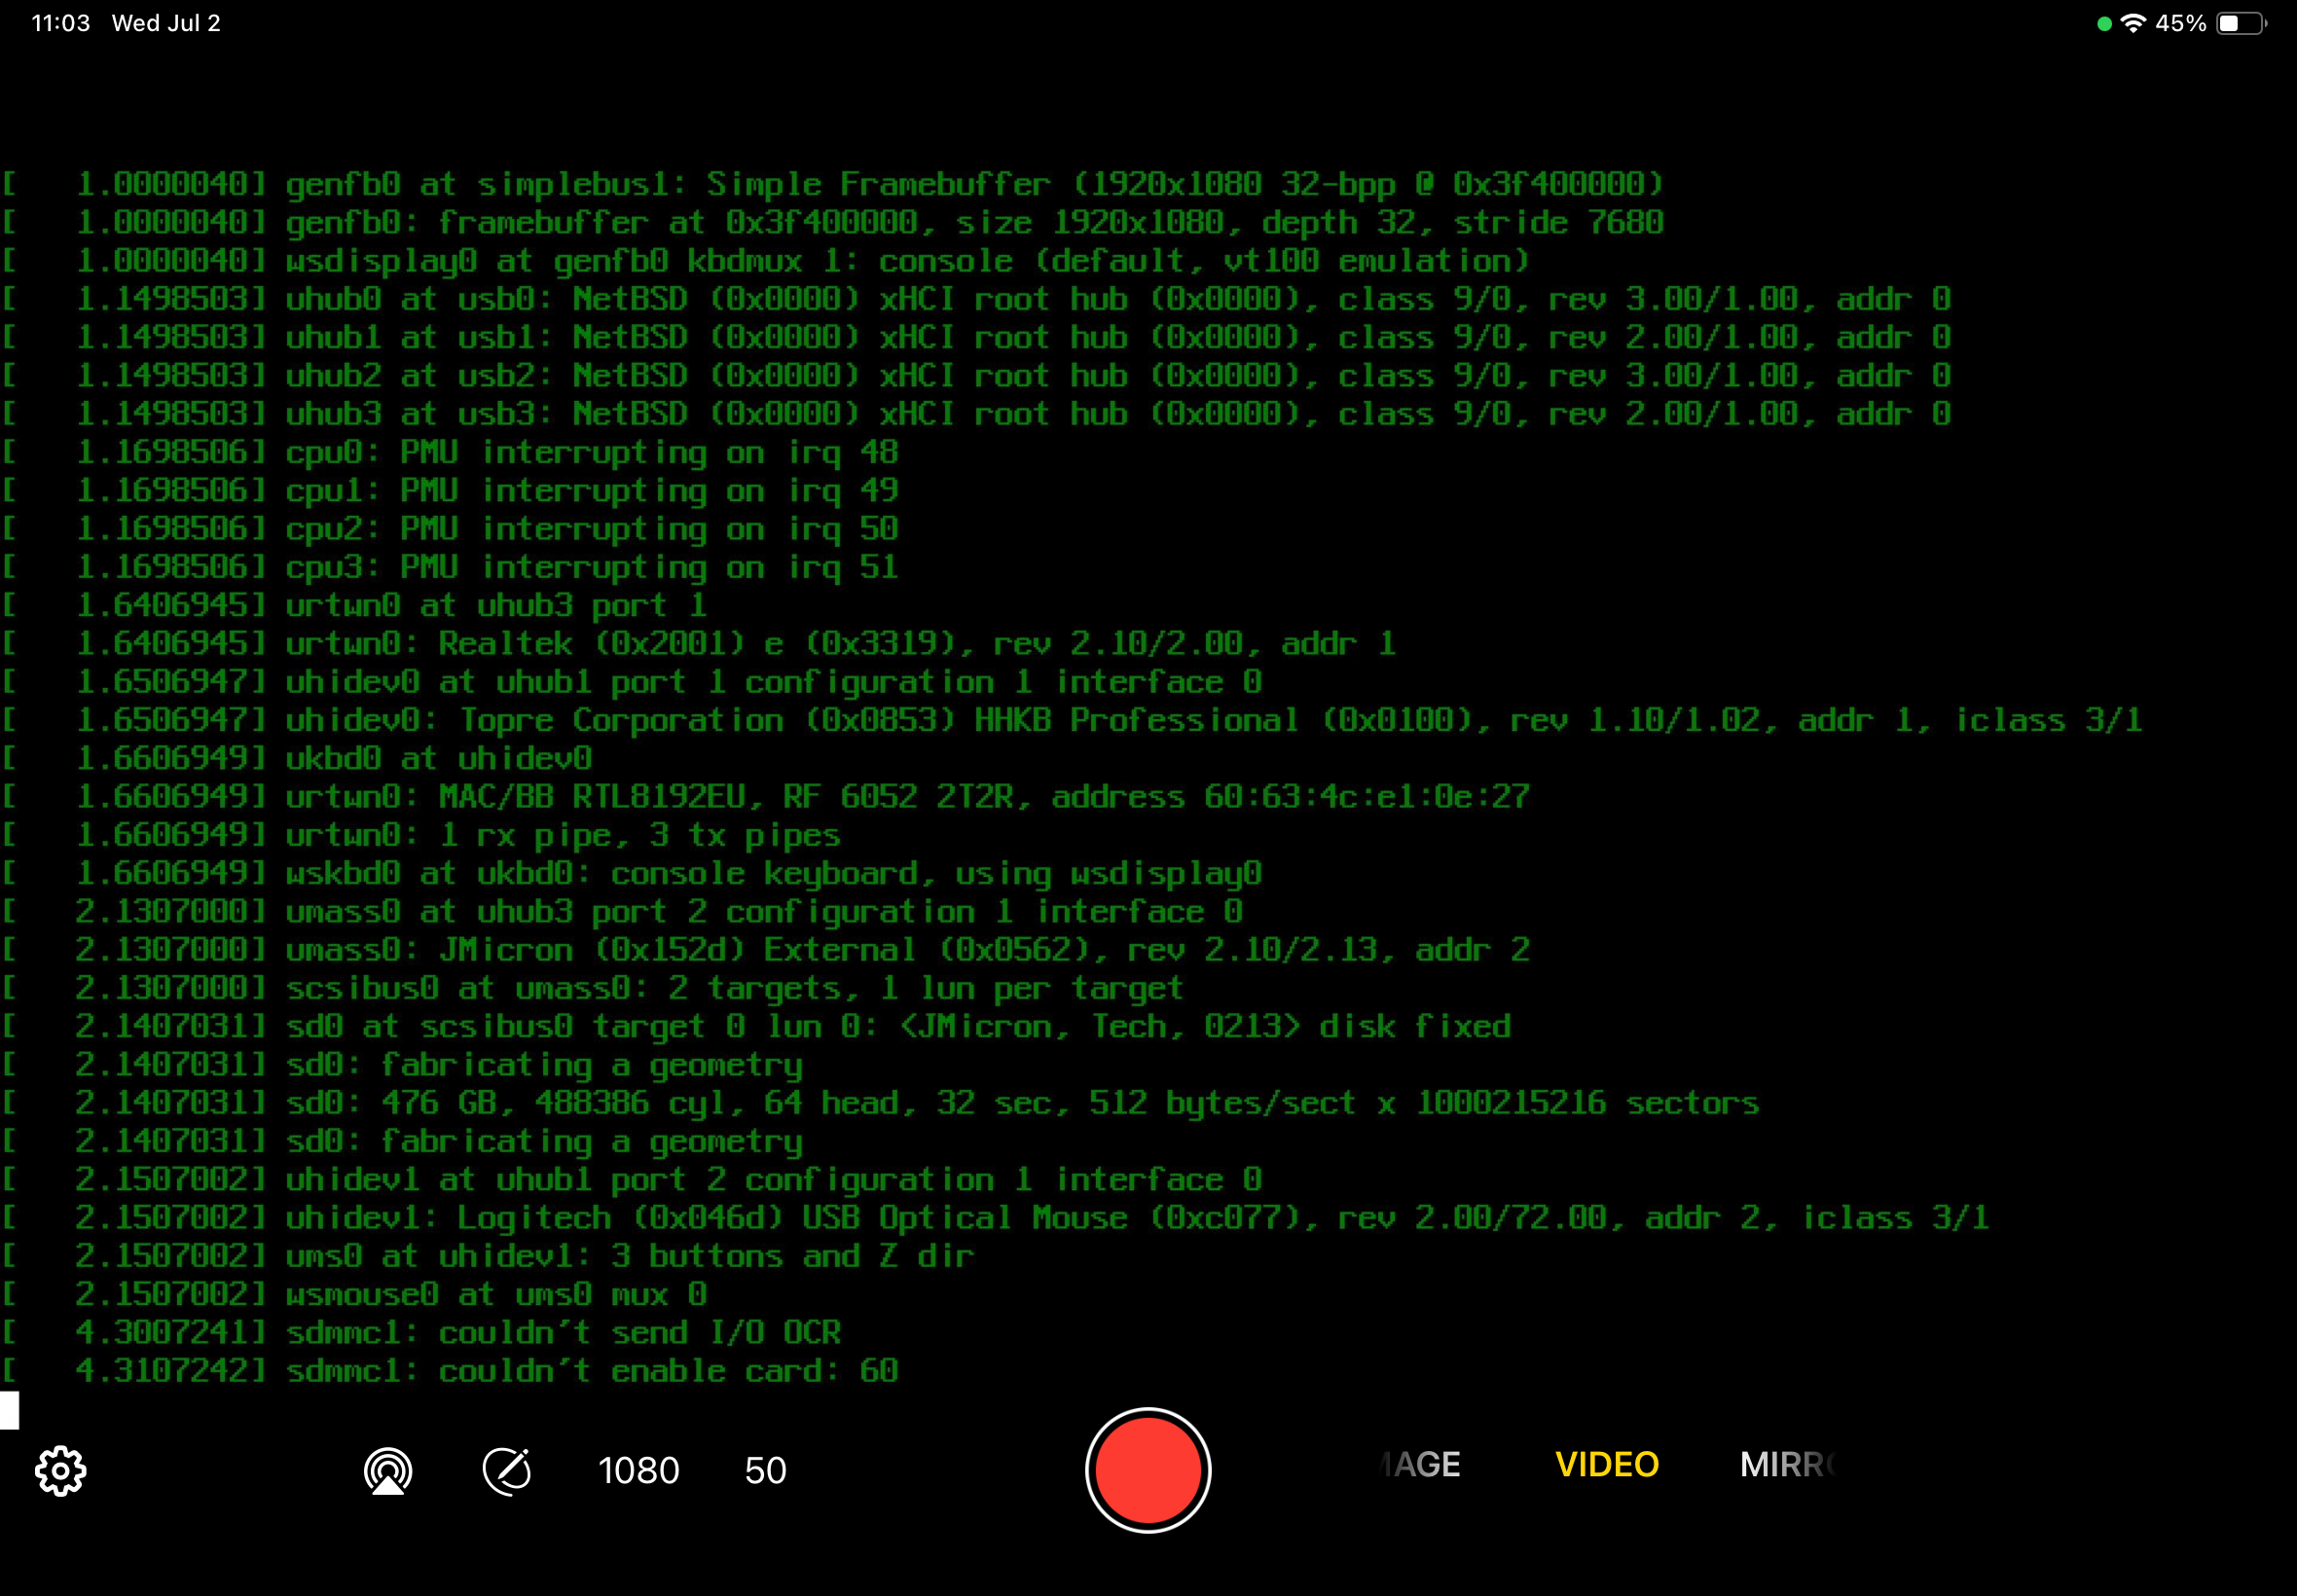Tap the green camera-in-use indicator dot
The image size is (2297, 1596).
pyautogui.click(x=2104, y=24)
